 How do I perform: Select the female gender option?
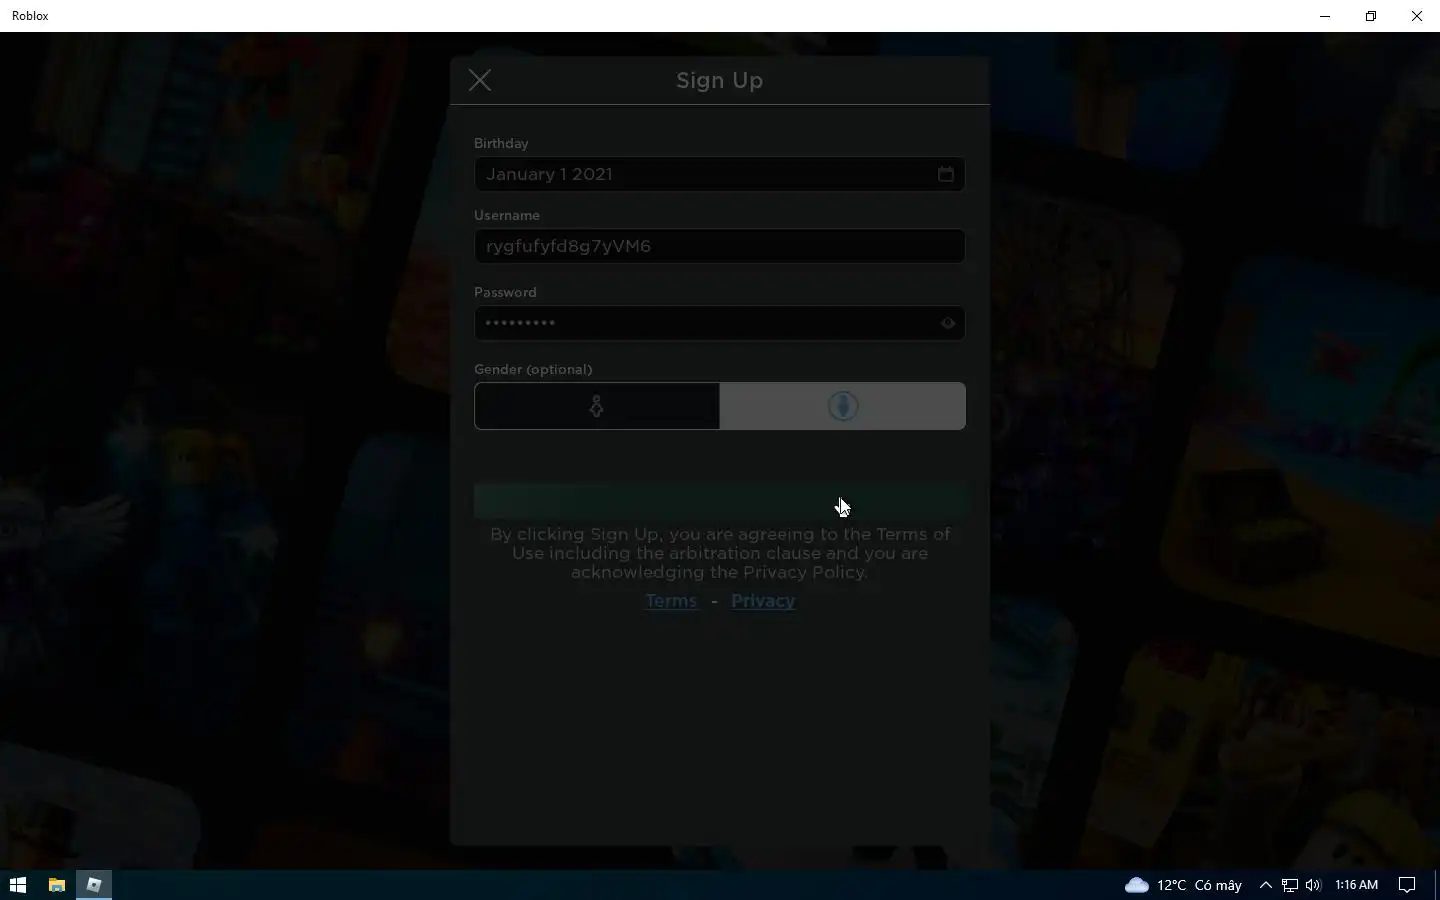597,406
